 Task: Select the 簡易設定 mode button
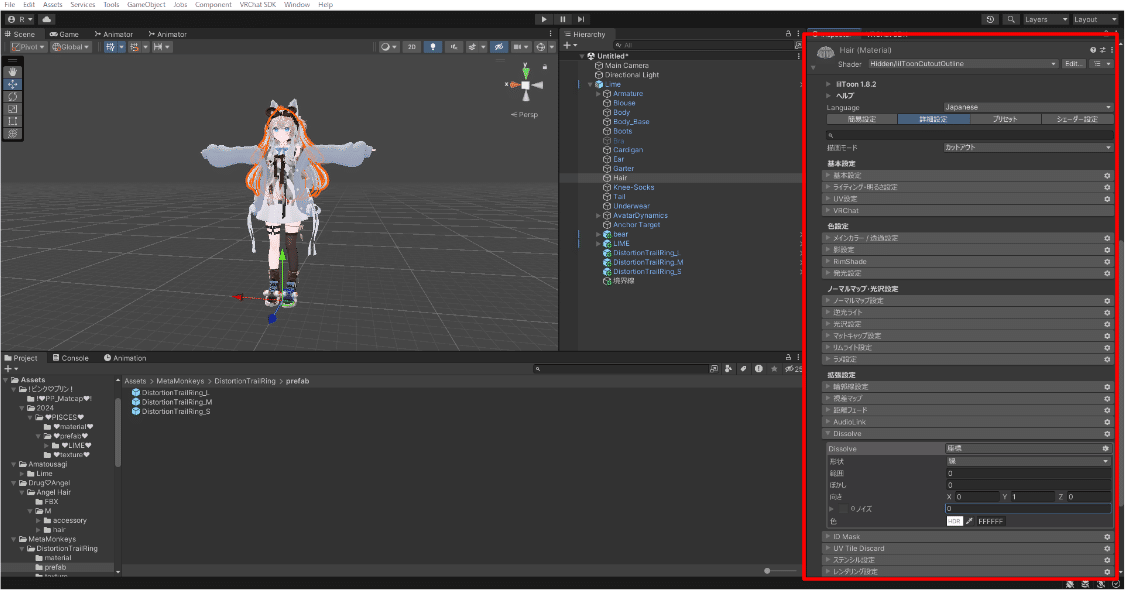(862, 119)
